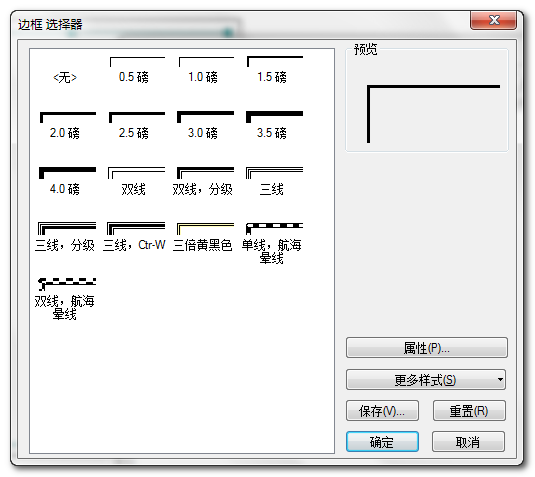
Task: Close the 边框 选择器 dialog
Action: click(x=493, y=20)
